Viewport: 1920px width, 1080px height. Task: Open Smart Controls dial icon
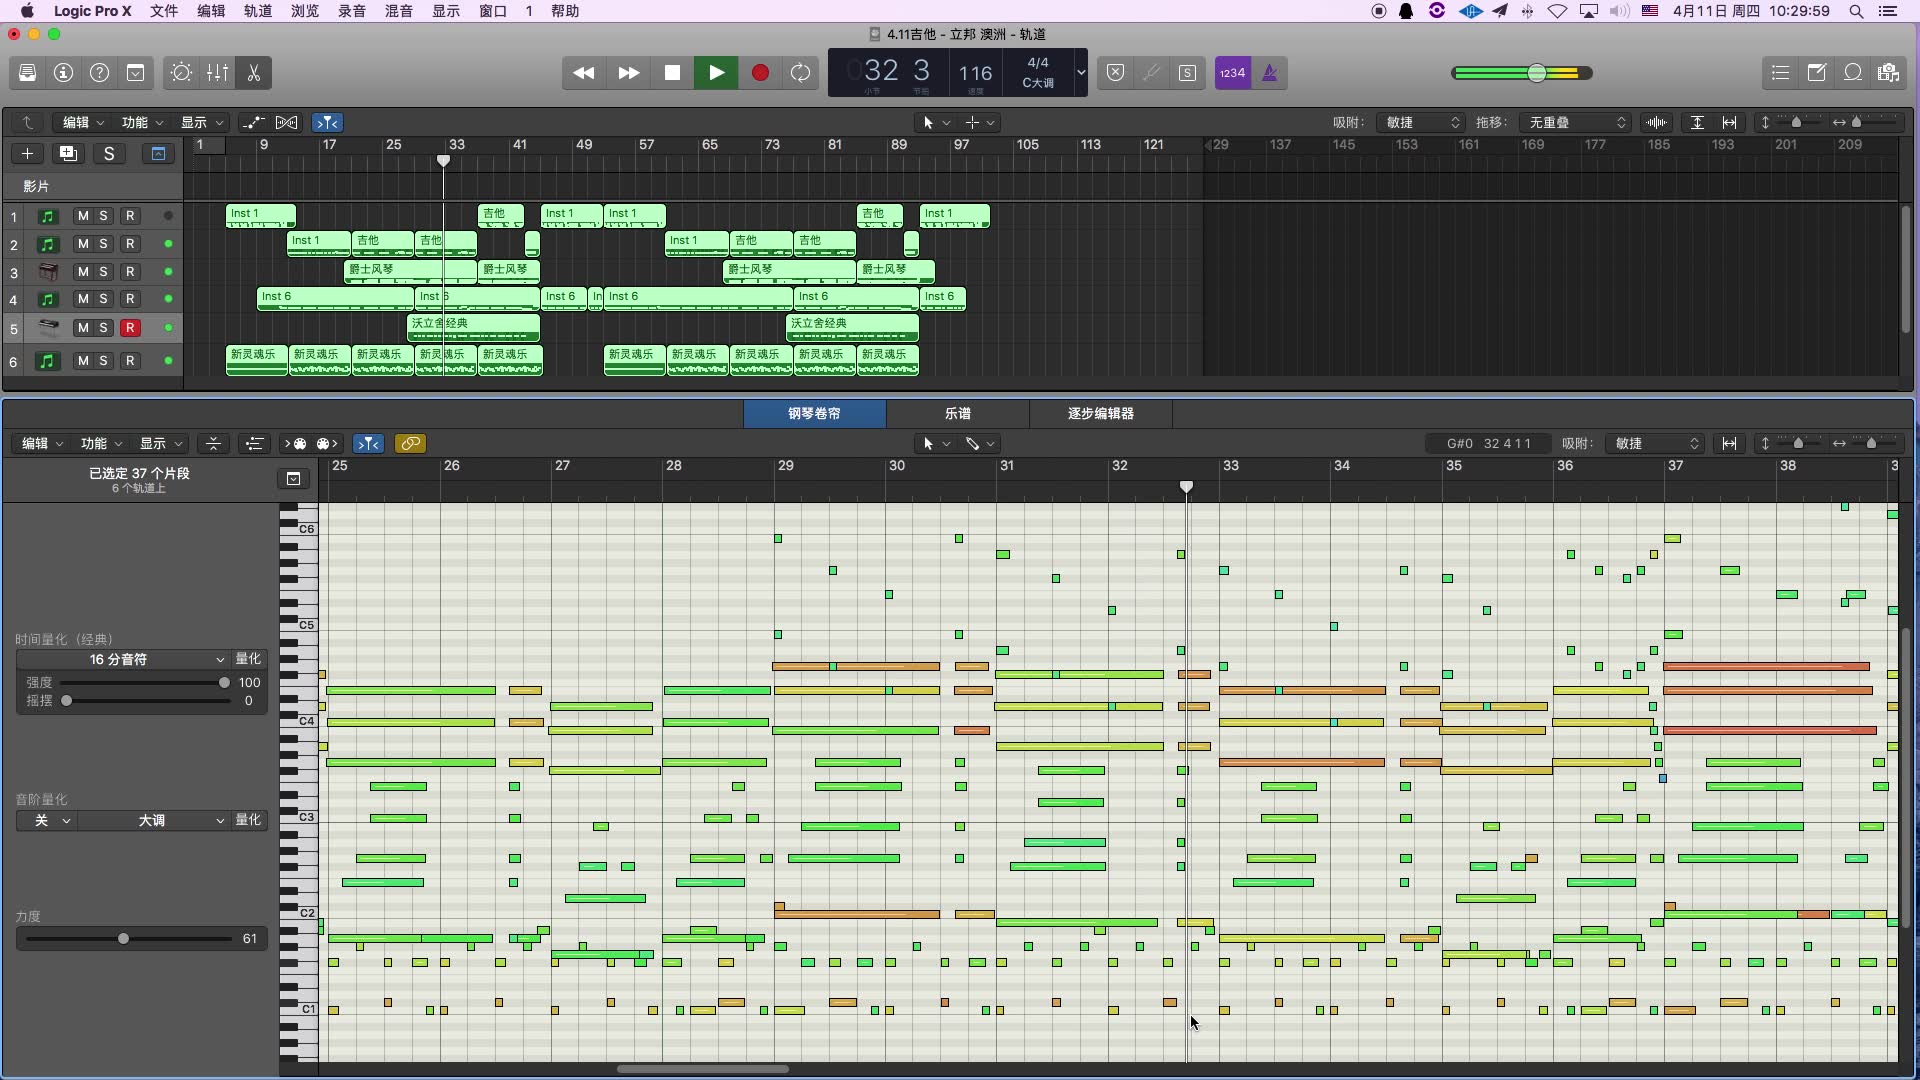(181, 73)
